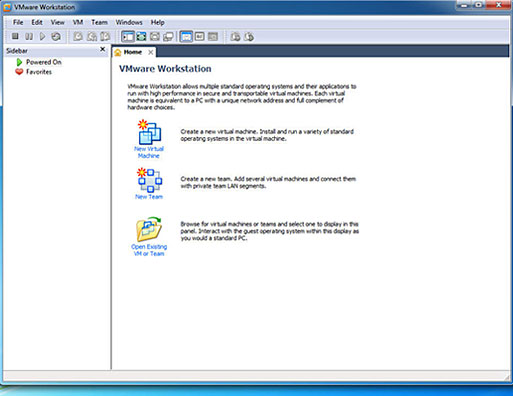The image size is (513, 396).
Task: Open the Edit menu
Action: (x=37, y=22)
